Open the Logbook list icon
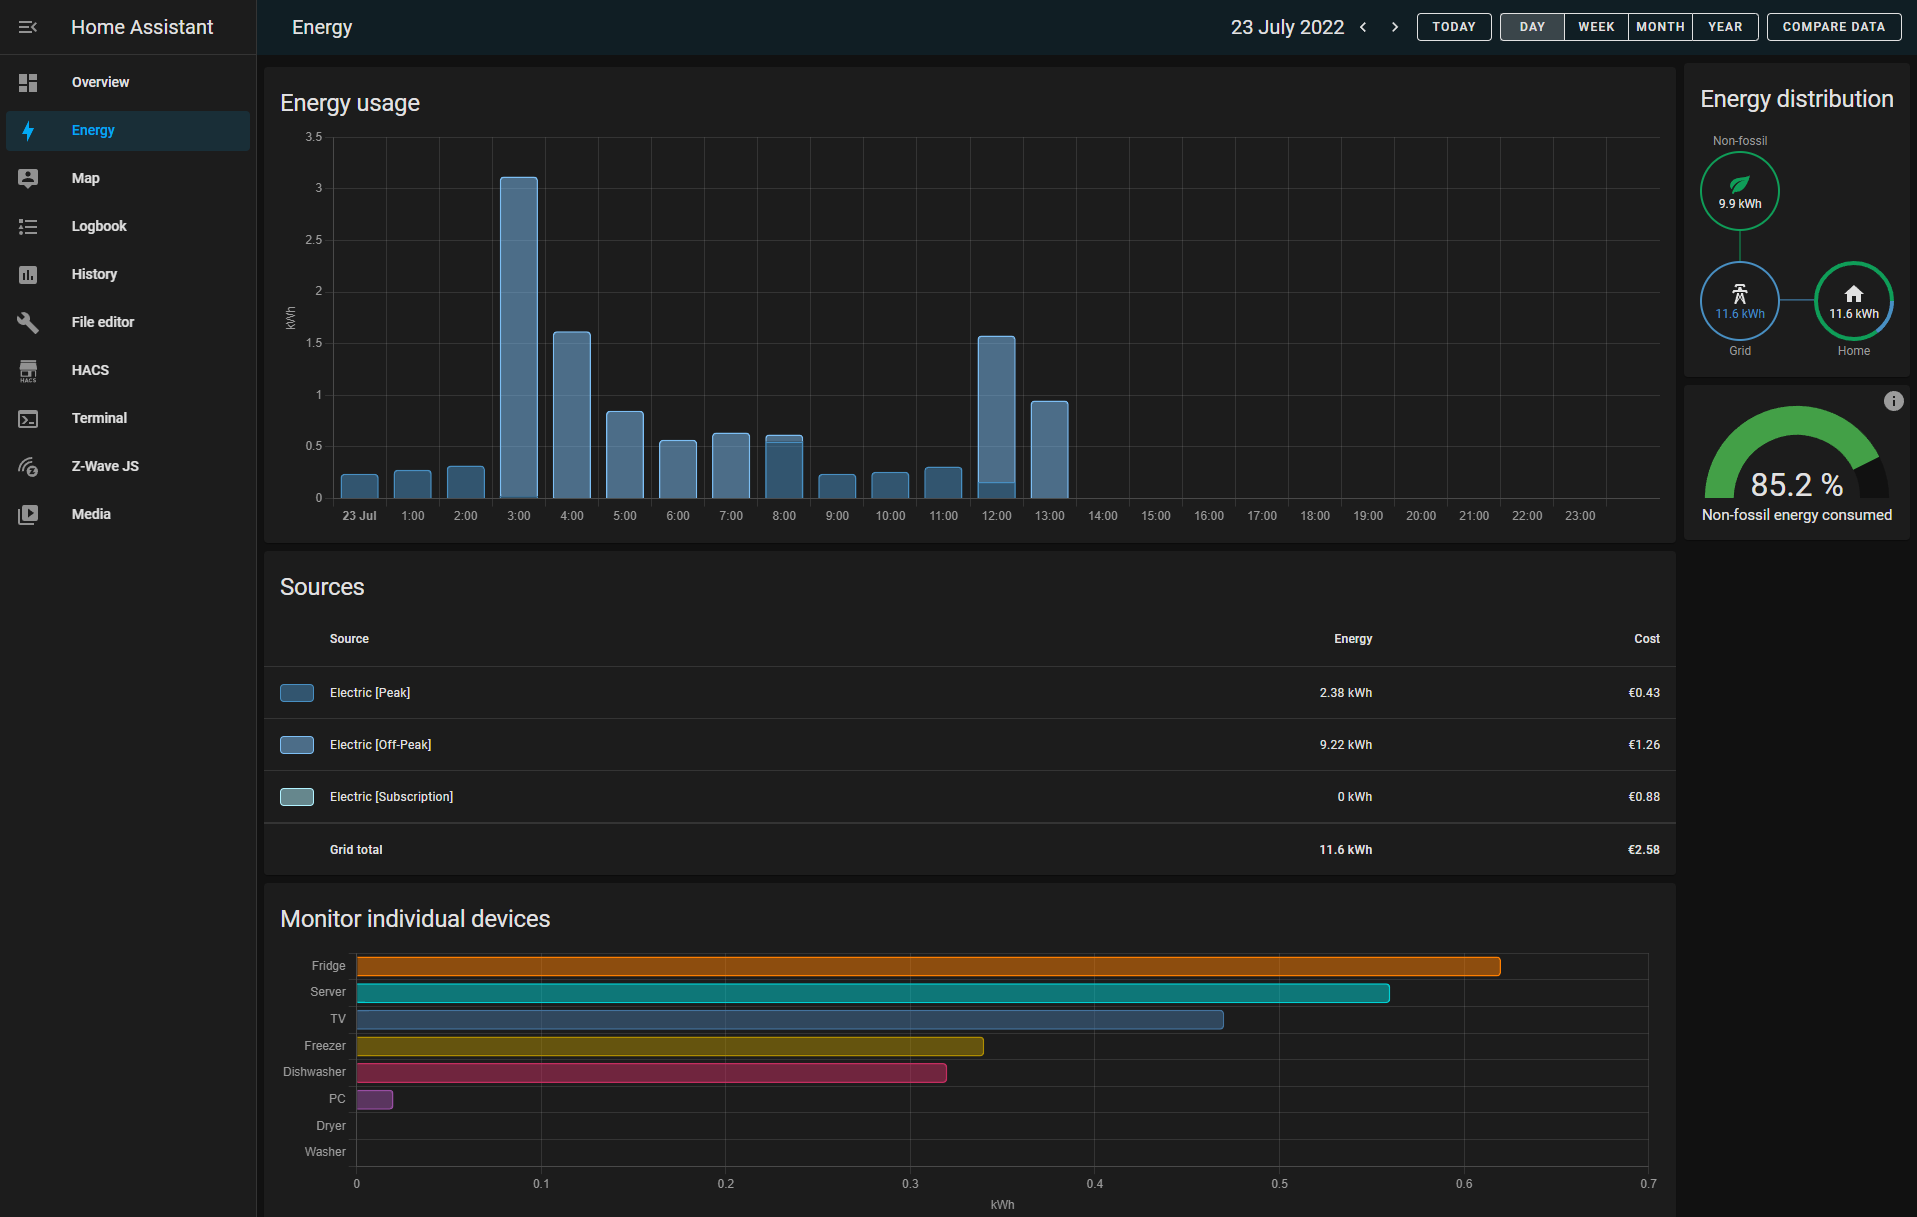This screenshot has width=1917, height=1217. 28,226
